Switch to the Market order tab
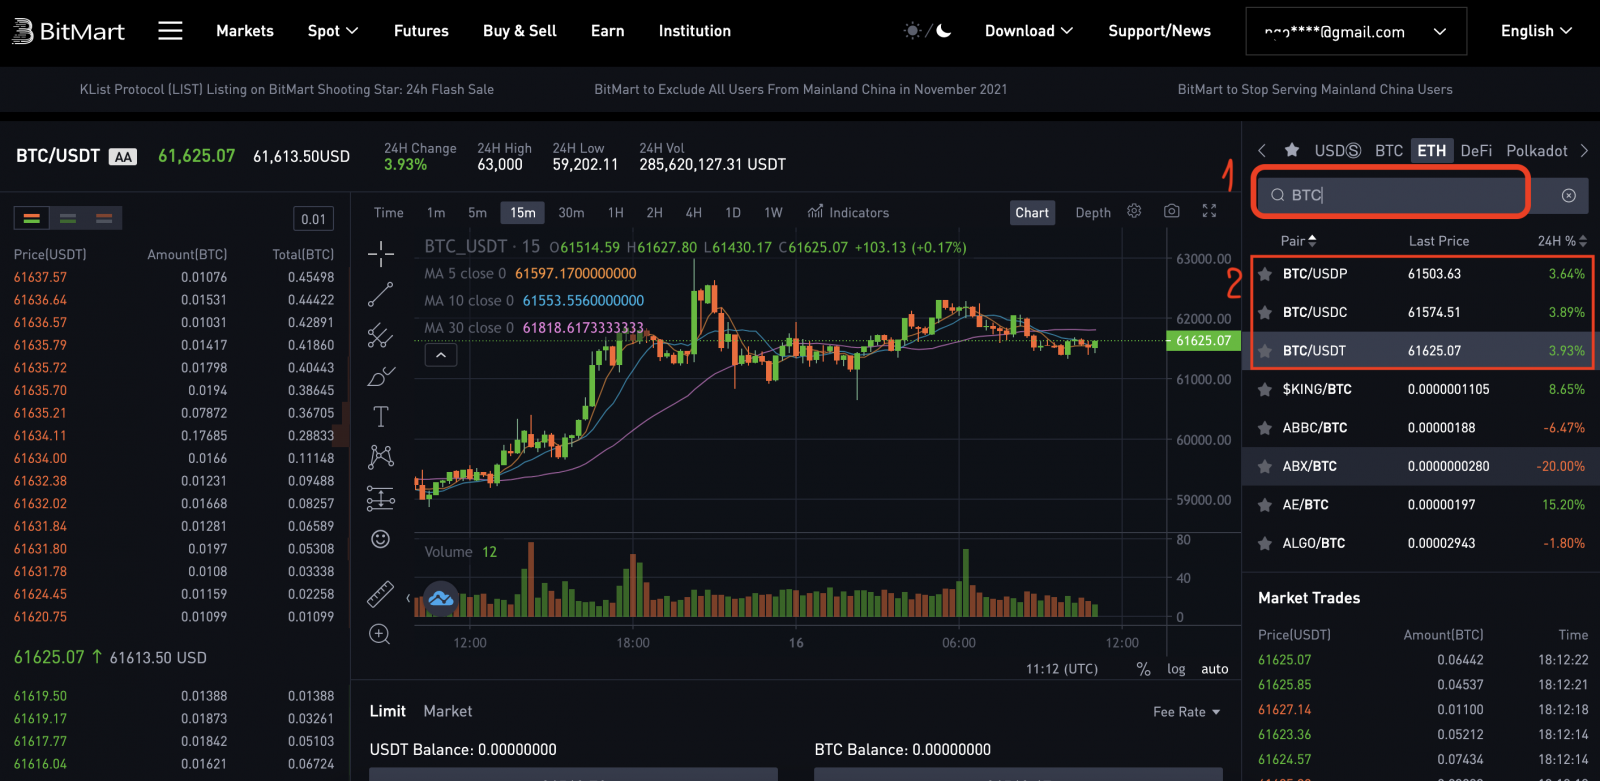The image size is (1600, 781). tap(447, 711)
